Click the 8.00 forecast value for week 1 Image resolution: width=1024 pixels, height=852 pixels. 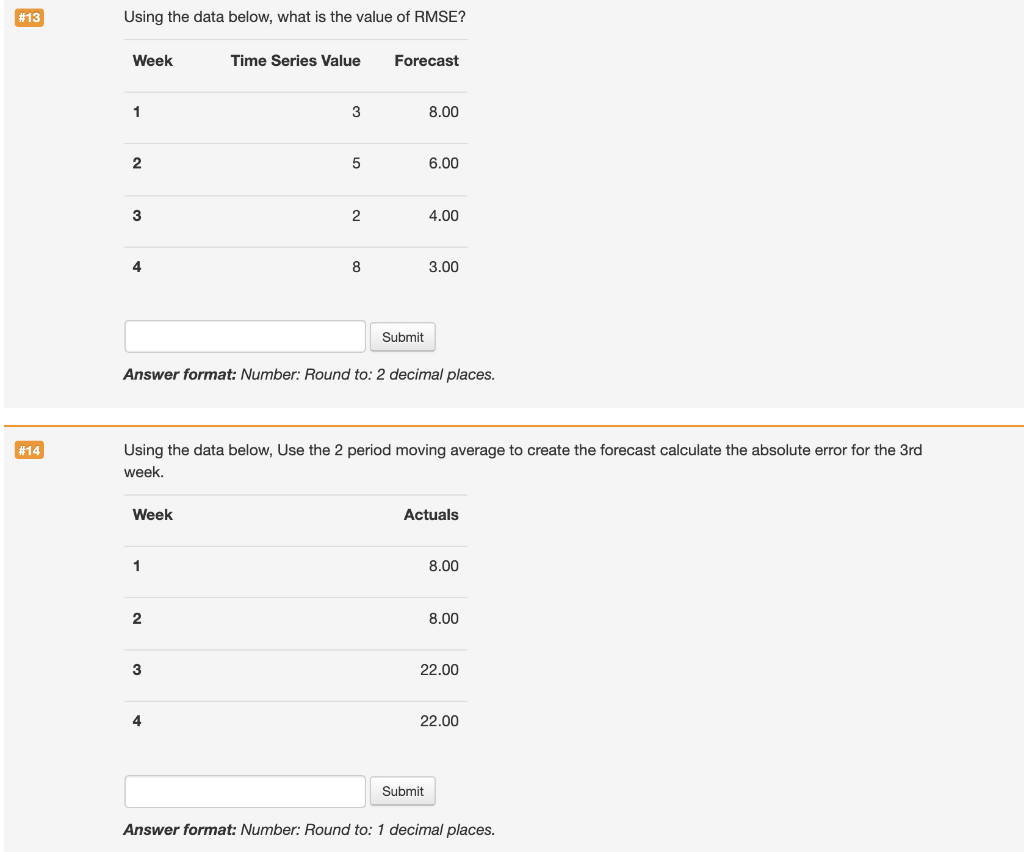443,111
